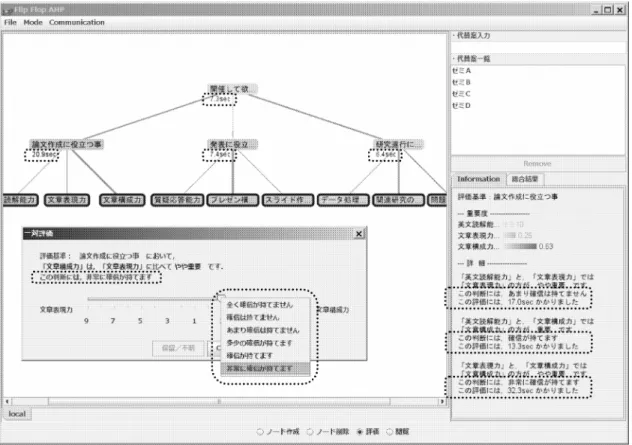Select the 文章表現力 leaf node

click(67, 200)
